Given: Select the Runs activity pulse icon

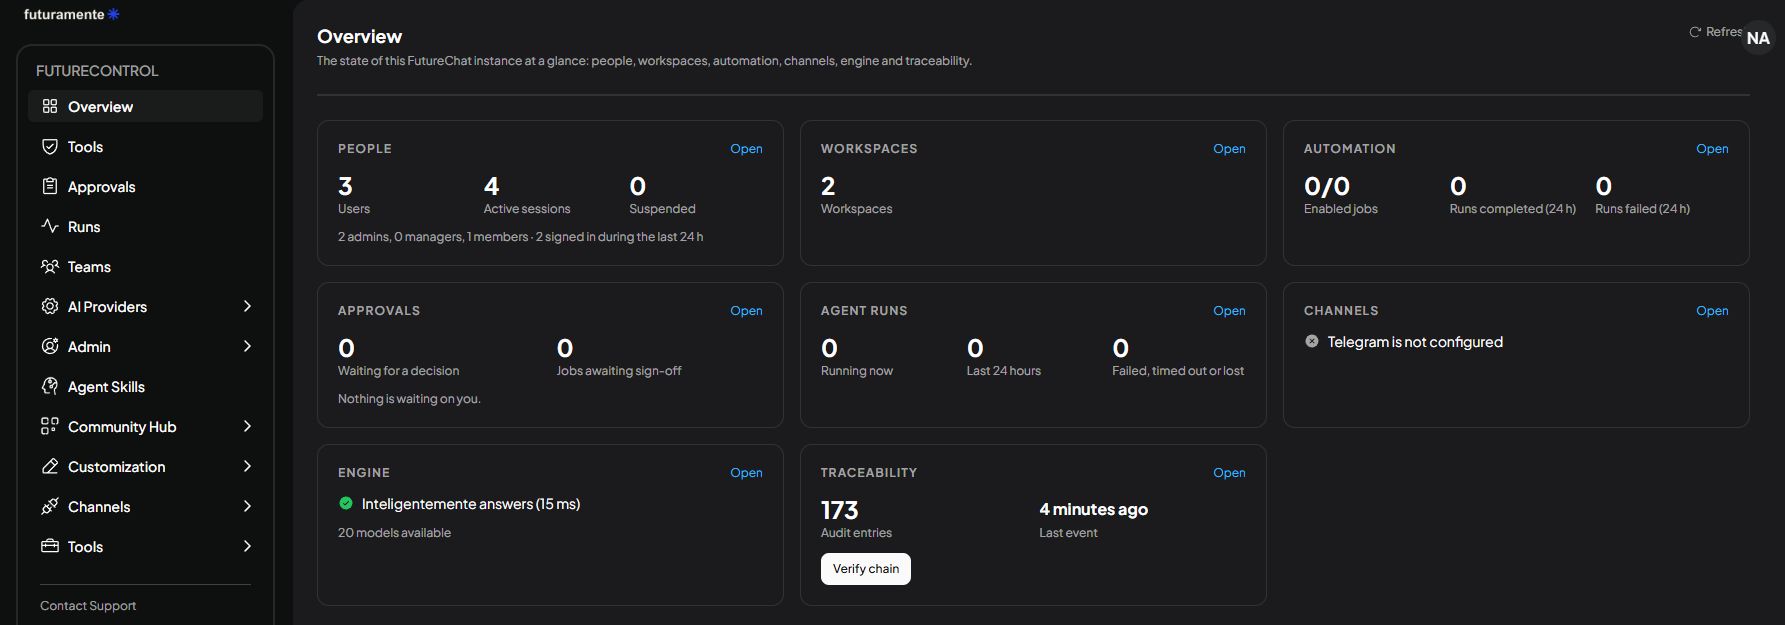Looking at the screenshot, I should (50, 226).
